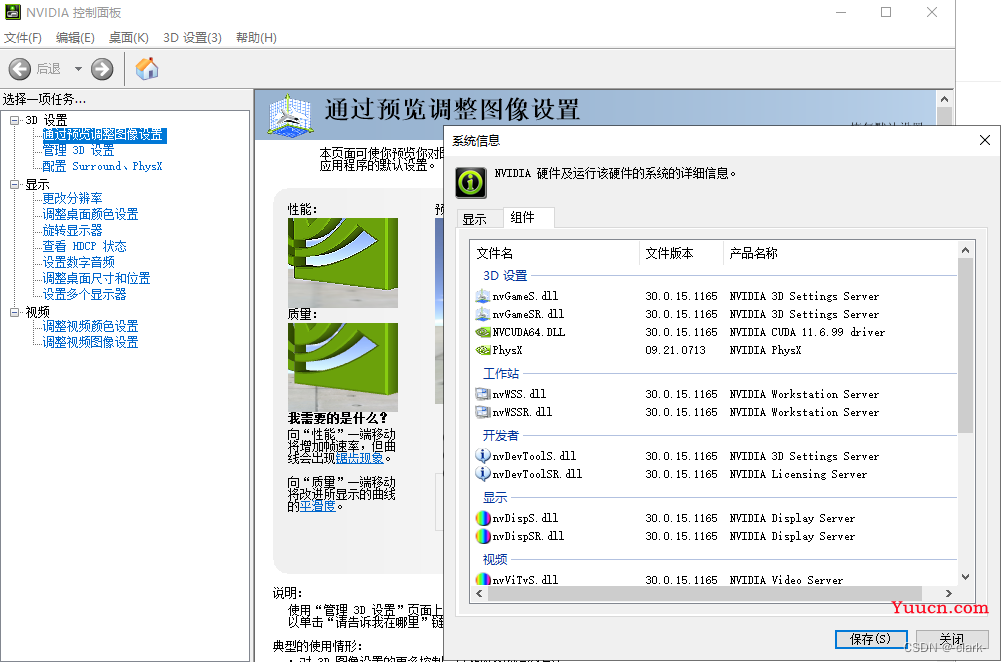
Task: Sort by the 文件名 column header
Action: click(x=554, y=253)
